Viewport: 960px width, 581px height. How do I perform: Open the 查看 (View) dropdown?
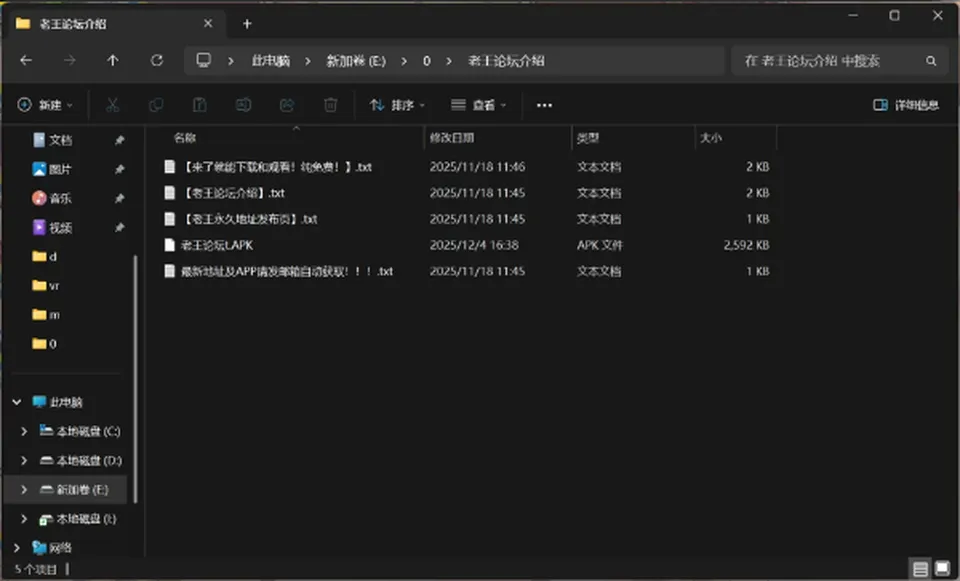(479, 105)
